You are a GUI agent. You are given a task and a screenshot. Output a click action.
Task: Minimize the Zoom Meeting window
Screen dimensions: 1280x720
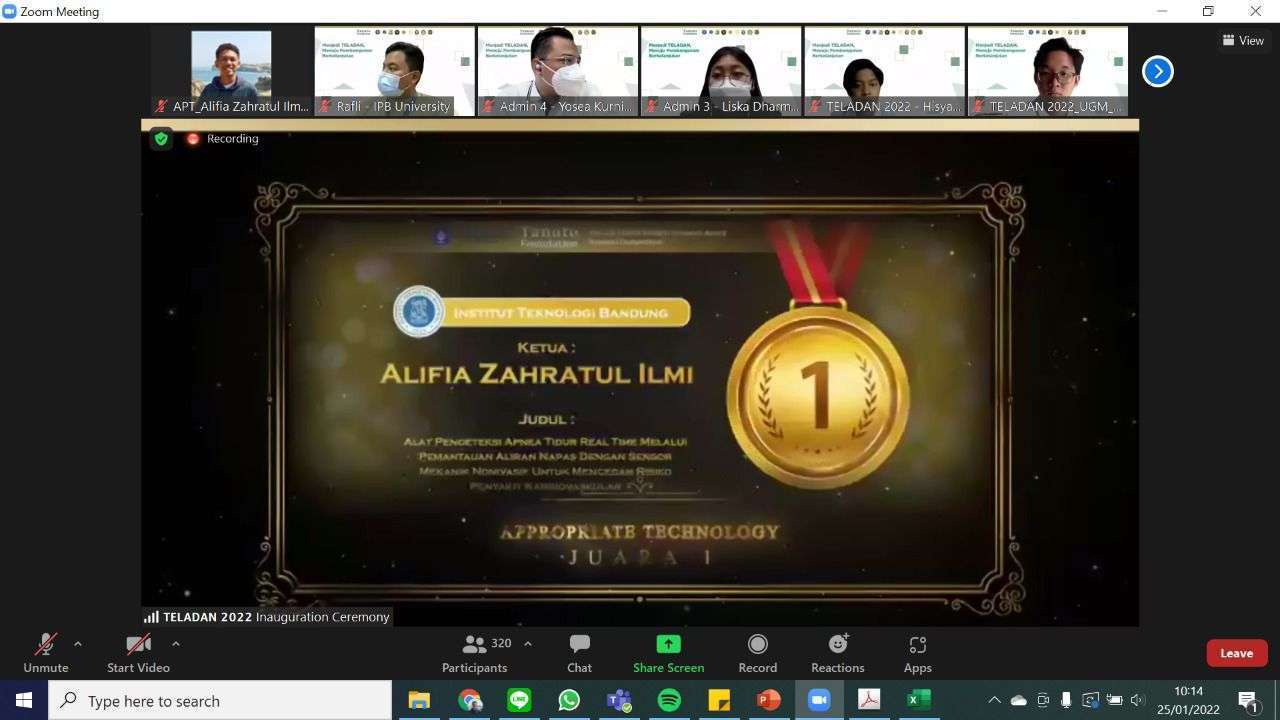[x=1162, y=11]
